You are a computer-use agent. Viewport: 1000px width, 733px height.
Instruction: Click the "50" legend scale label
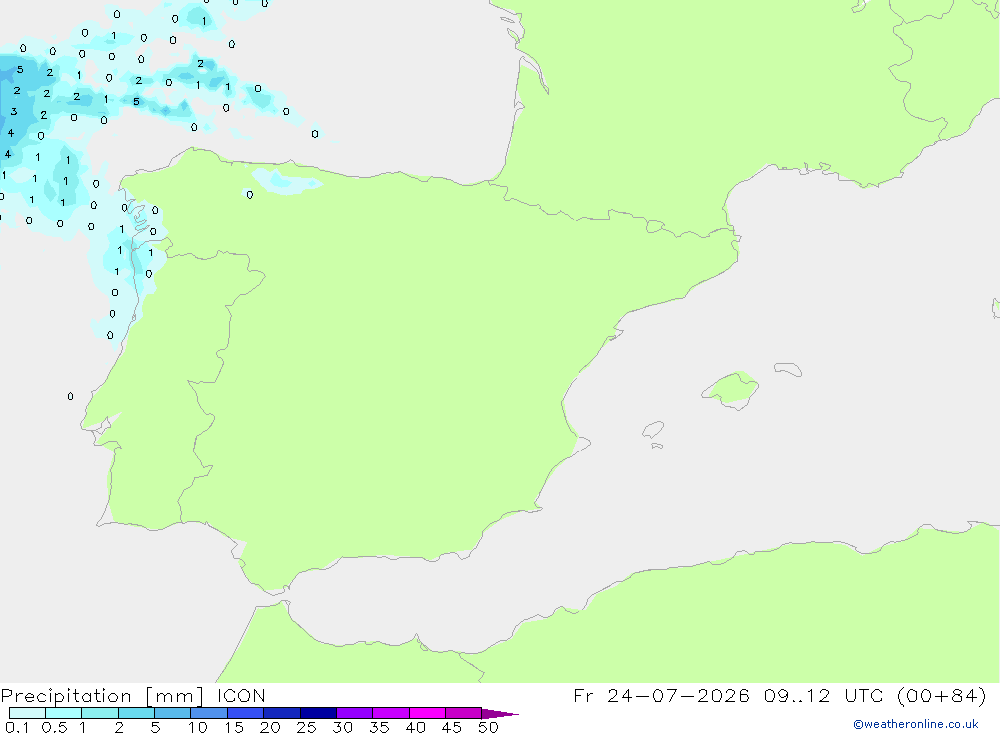point(489,727)
